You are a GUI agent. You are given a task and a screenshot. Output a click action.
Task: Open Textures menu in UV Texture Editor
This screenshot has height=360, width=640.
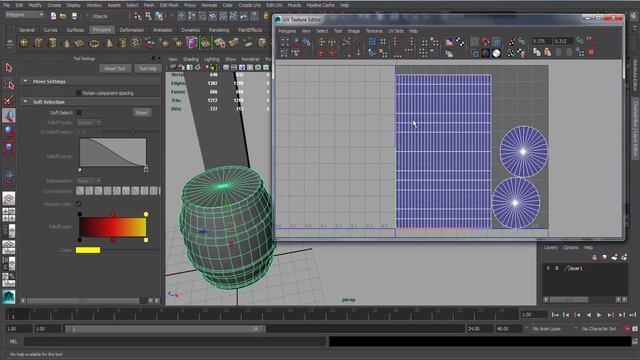(374, 31)
